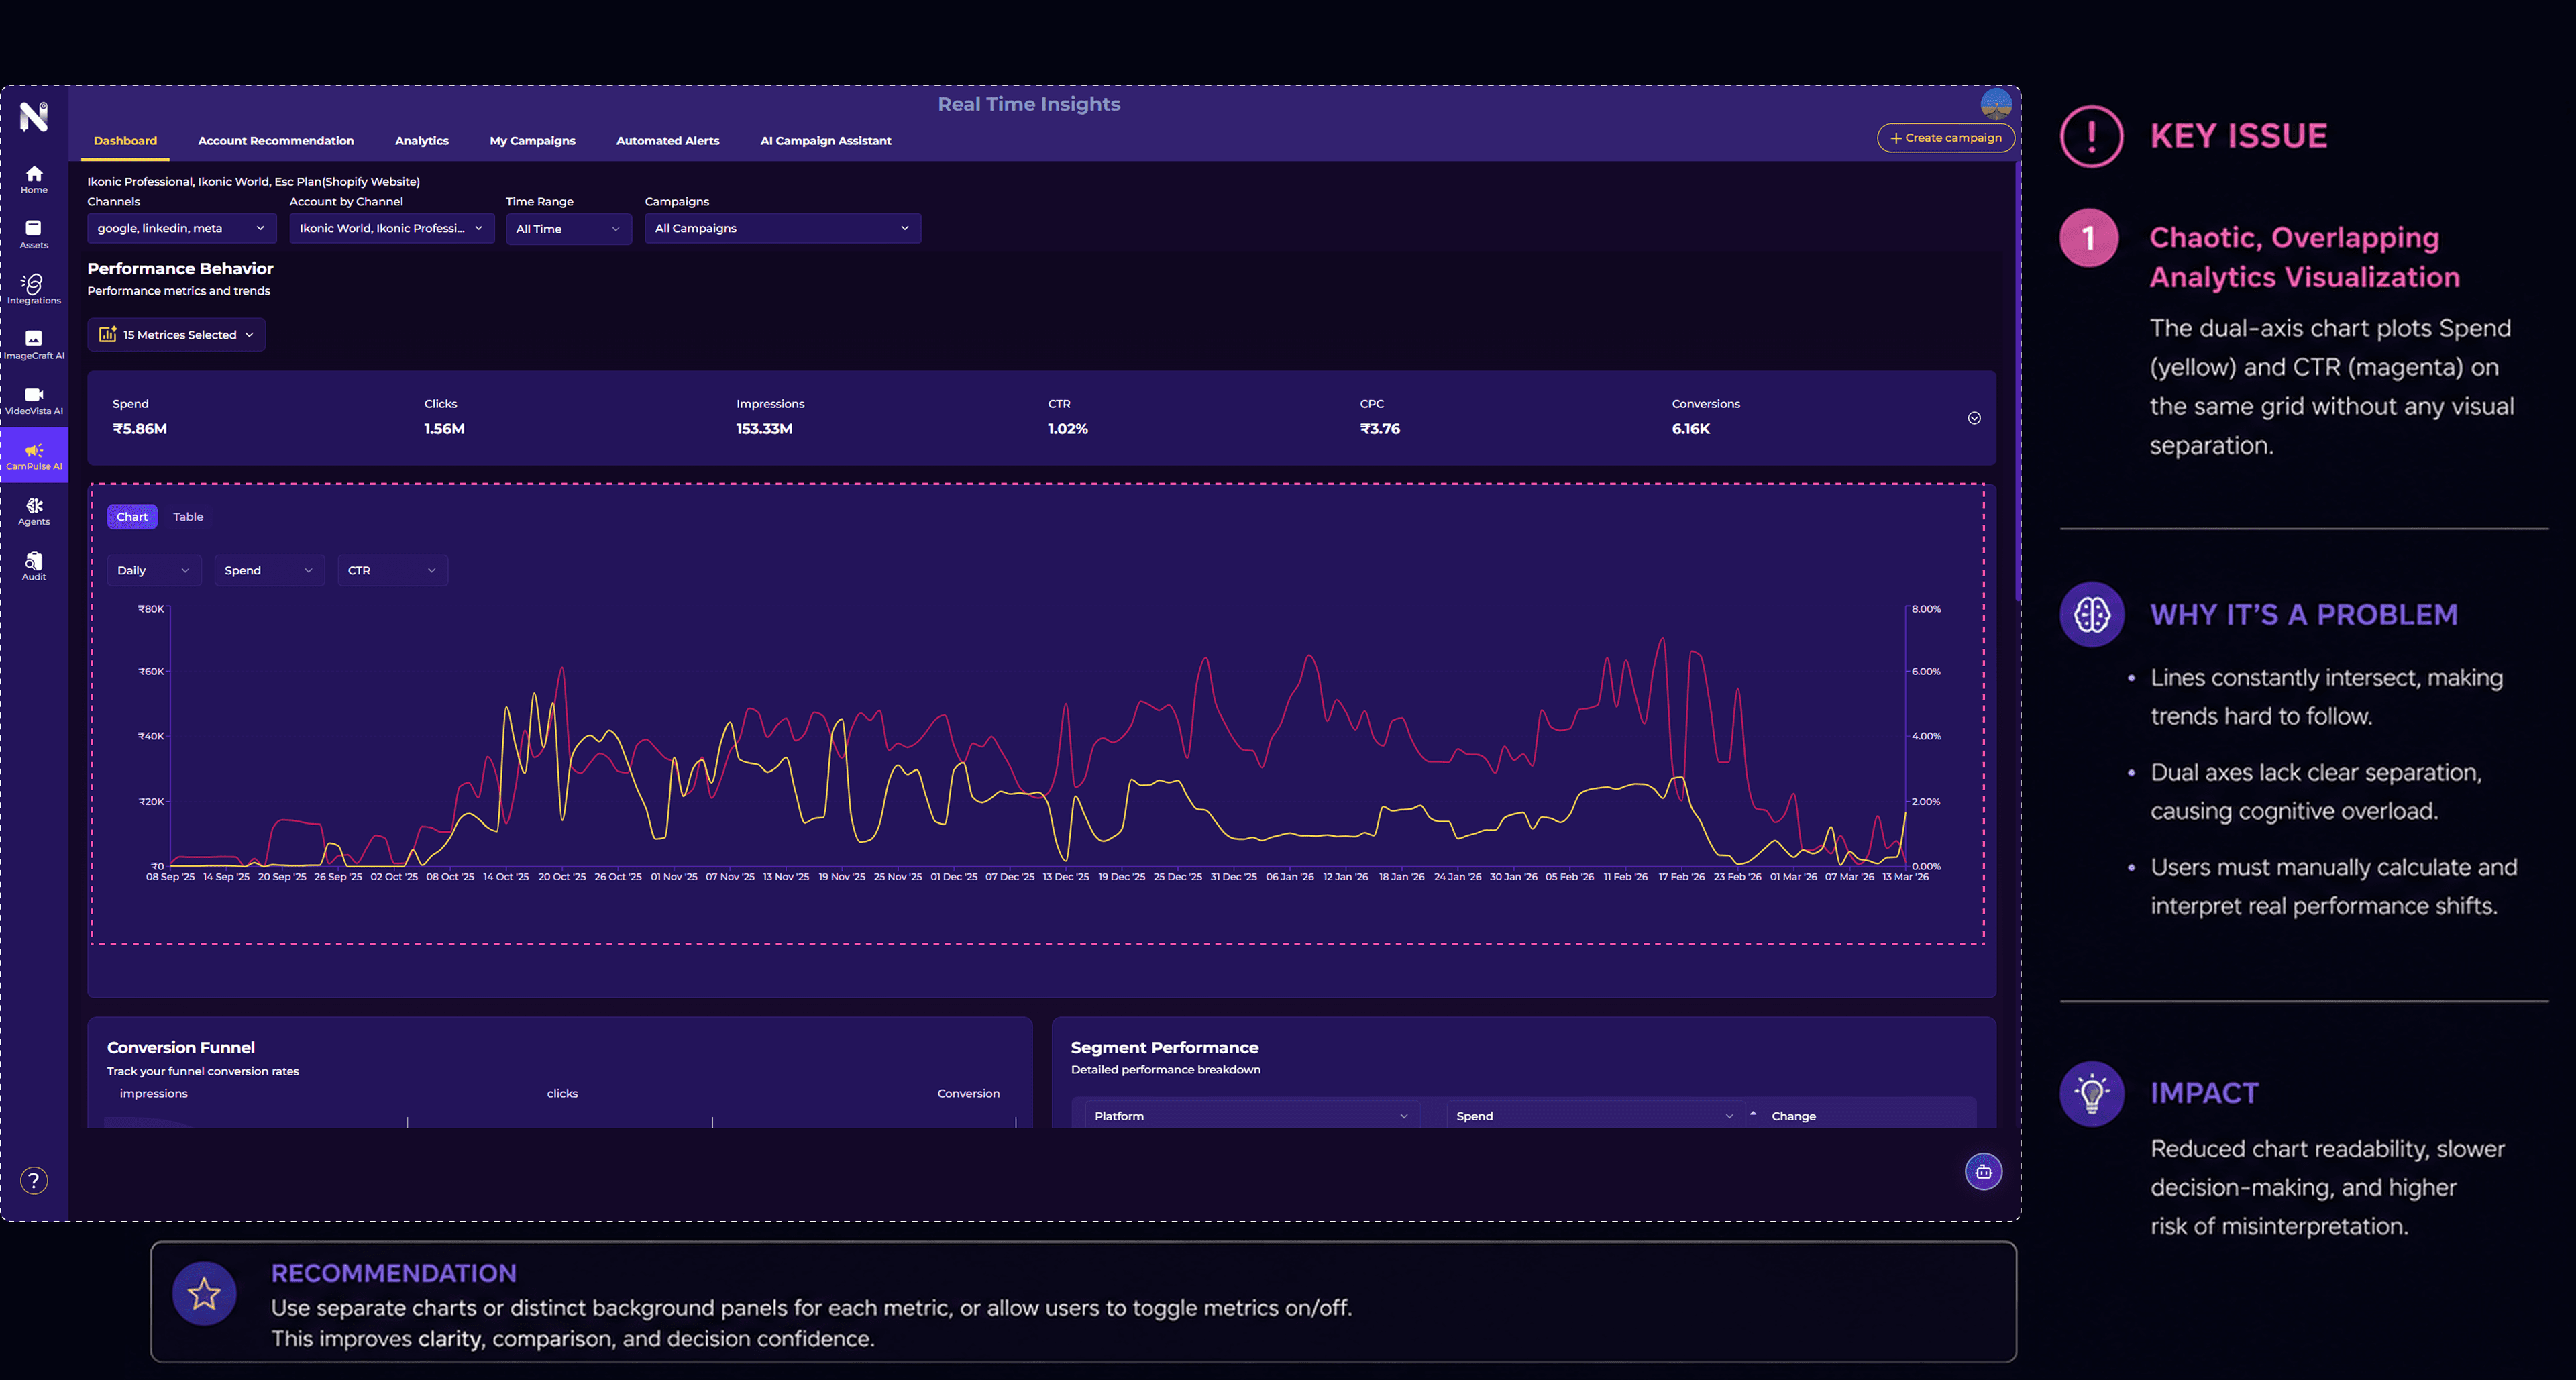Click the CTR 1.02% metric
Viewport: 2576px width, 1380px height.
point(1067,417)
